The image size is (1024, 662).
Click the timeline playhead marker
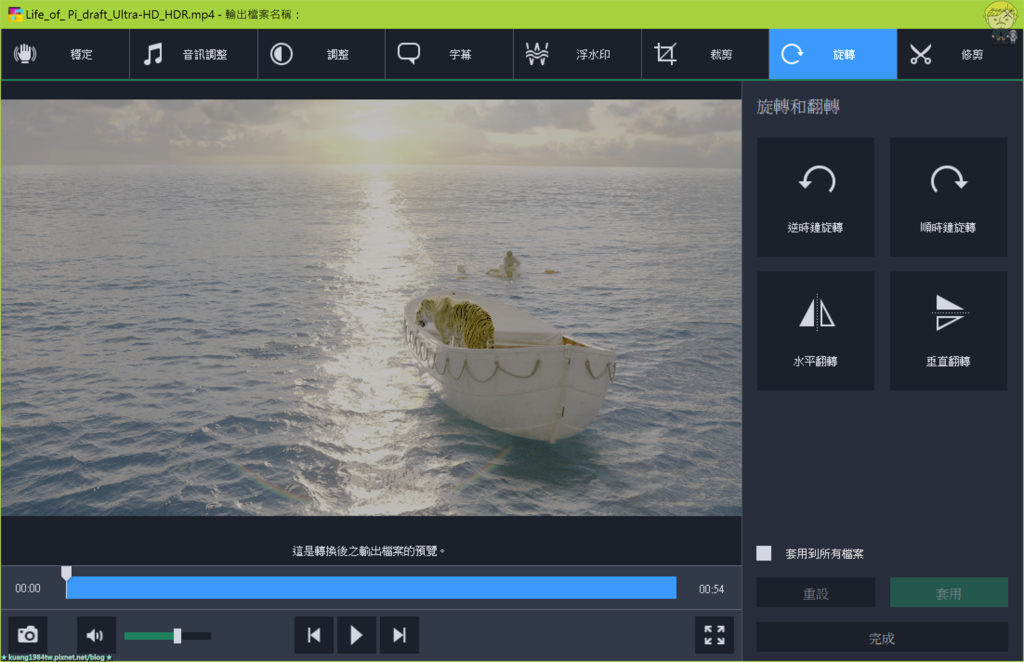pyautogui.click(x=66, y=573)
